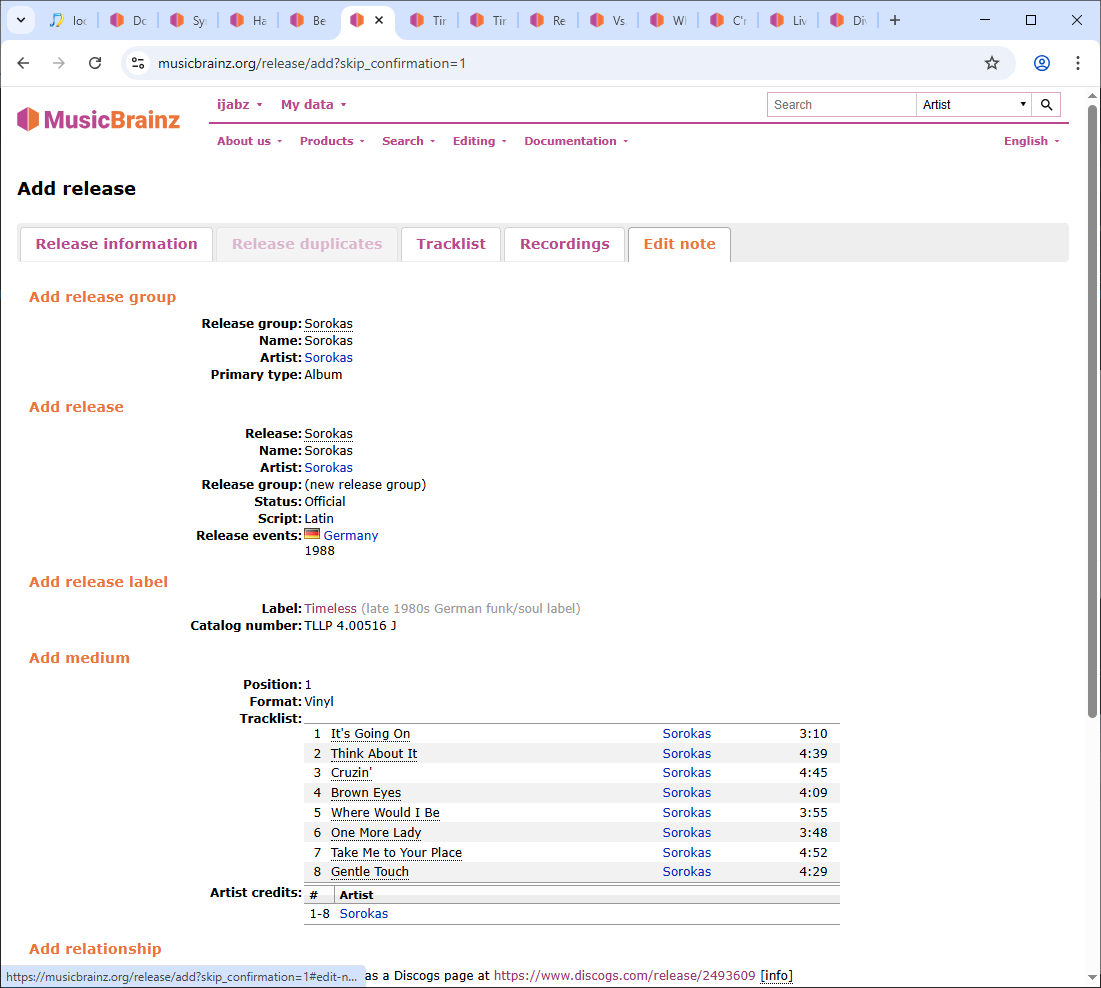Go forward in browser history
This screenshot has height=988, width=1101.
point(59,63)
